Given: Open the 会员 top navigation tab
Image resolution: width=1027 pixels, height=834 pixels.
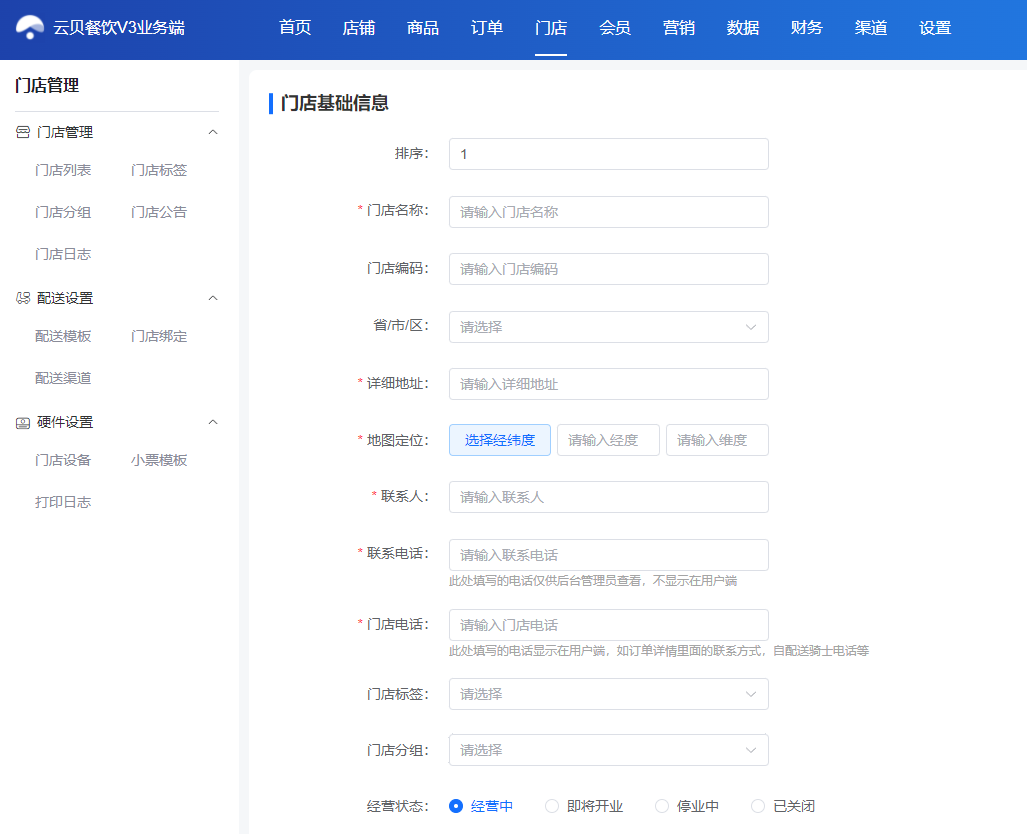Looking at the screenshot, I should [x=615, y=28].
